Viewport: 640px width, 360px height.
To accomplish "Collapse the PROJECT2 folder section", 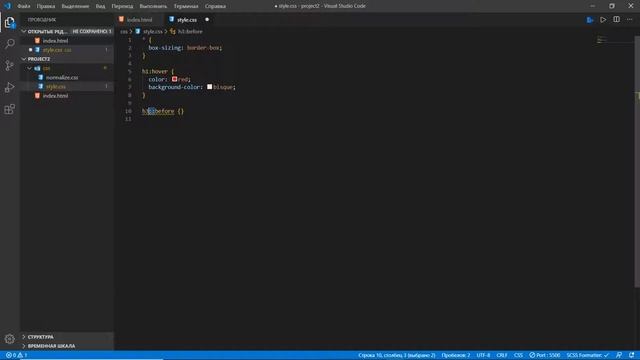I will pyautogui.click(x=24, y=59).
